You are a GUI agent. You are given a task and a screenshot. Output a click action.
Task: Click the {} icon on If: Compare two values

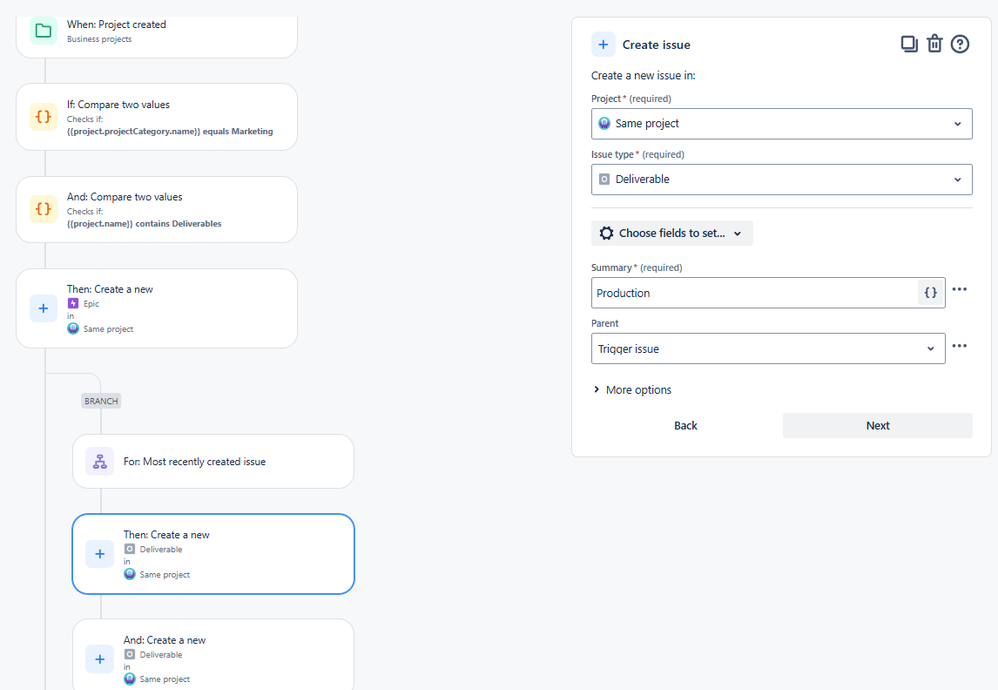pos(41,117)
